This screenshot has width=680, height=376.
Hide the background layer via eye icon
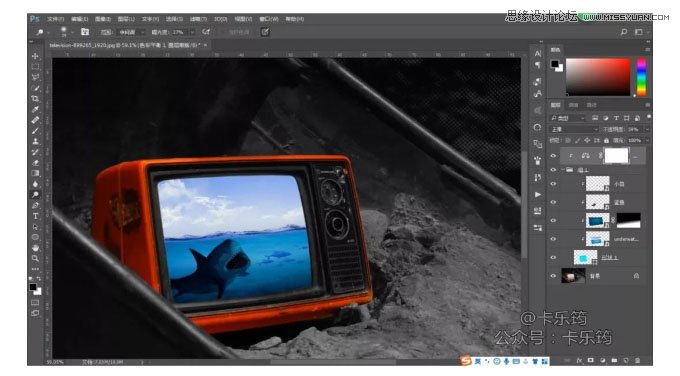(553, 276)
